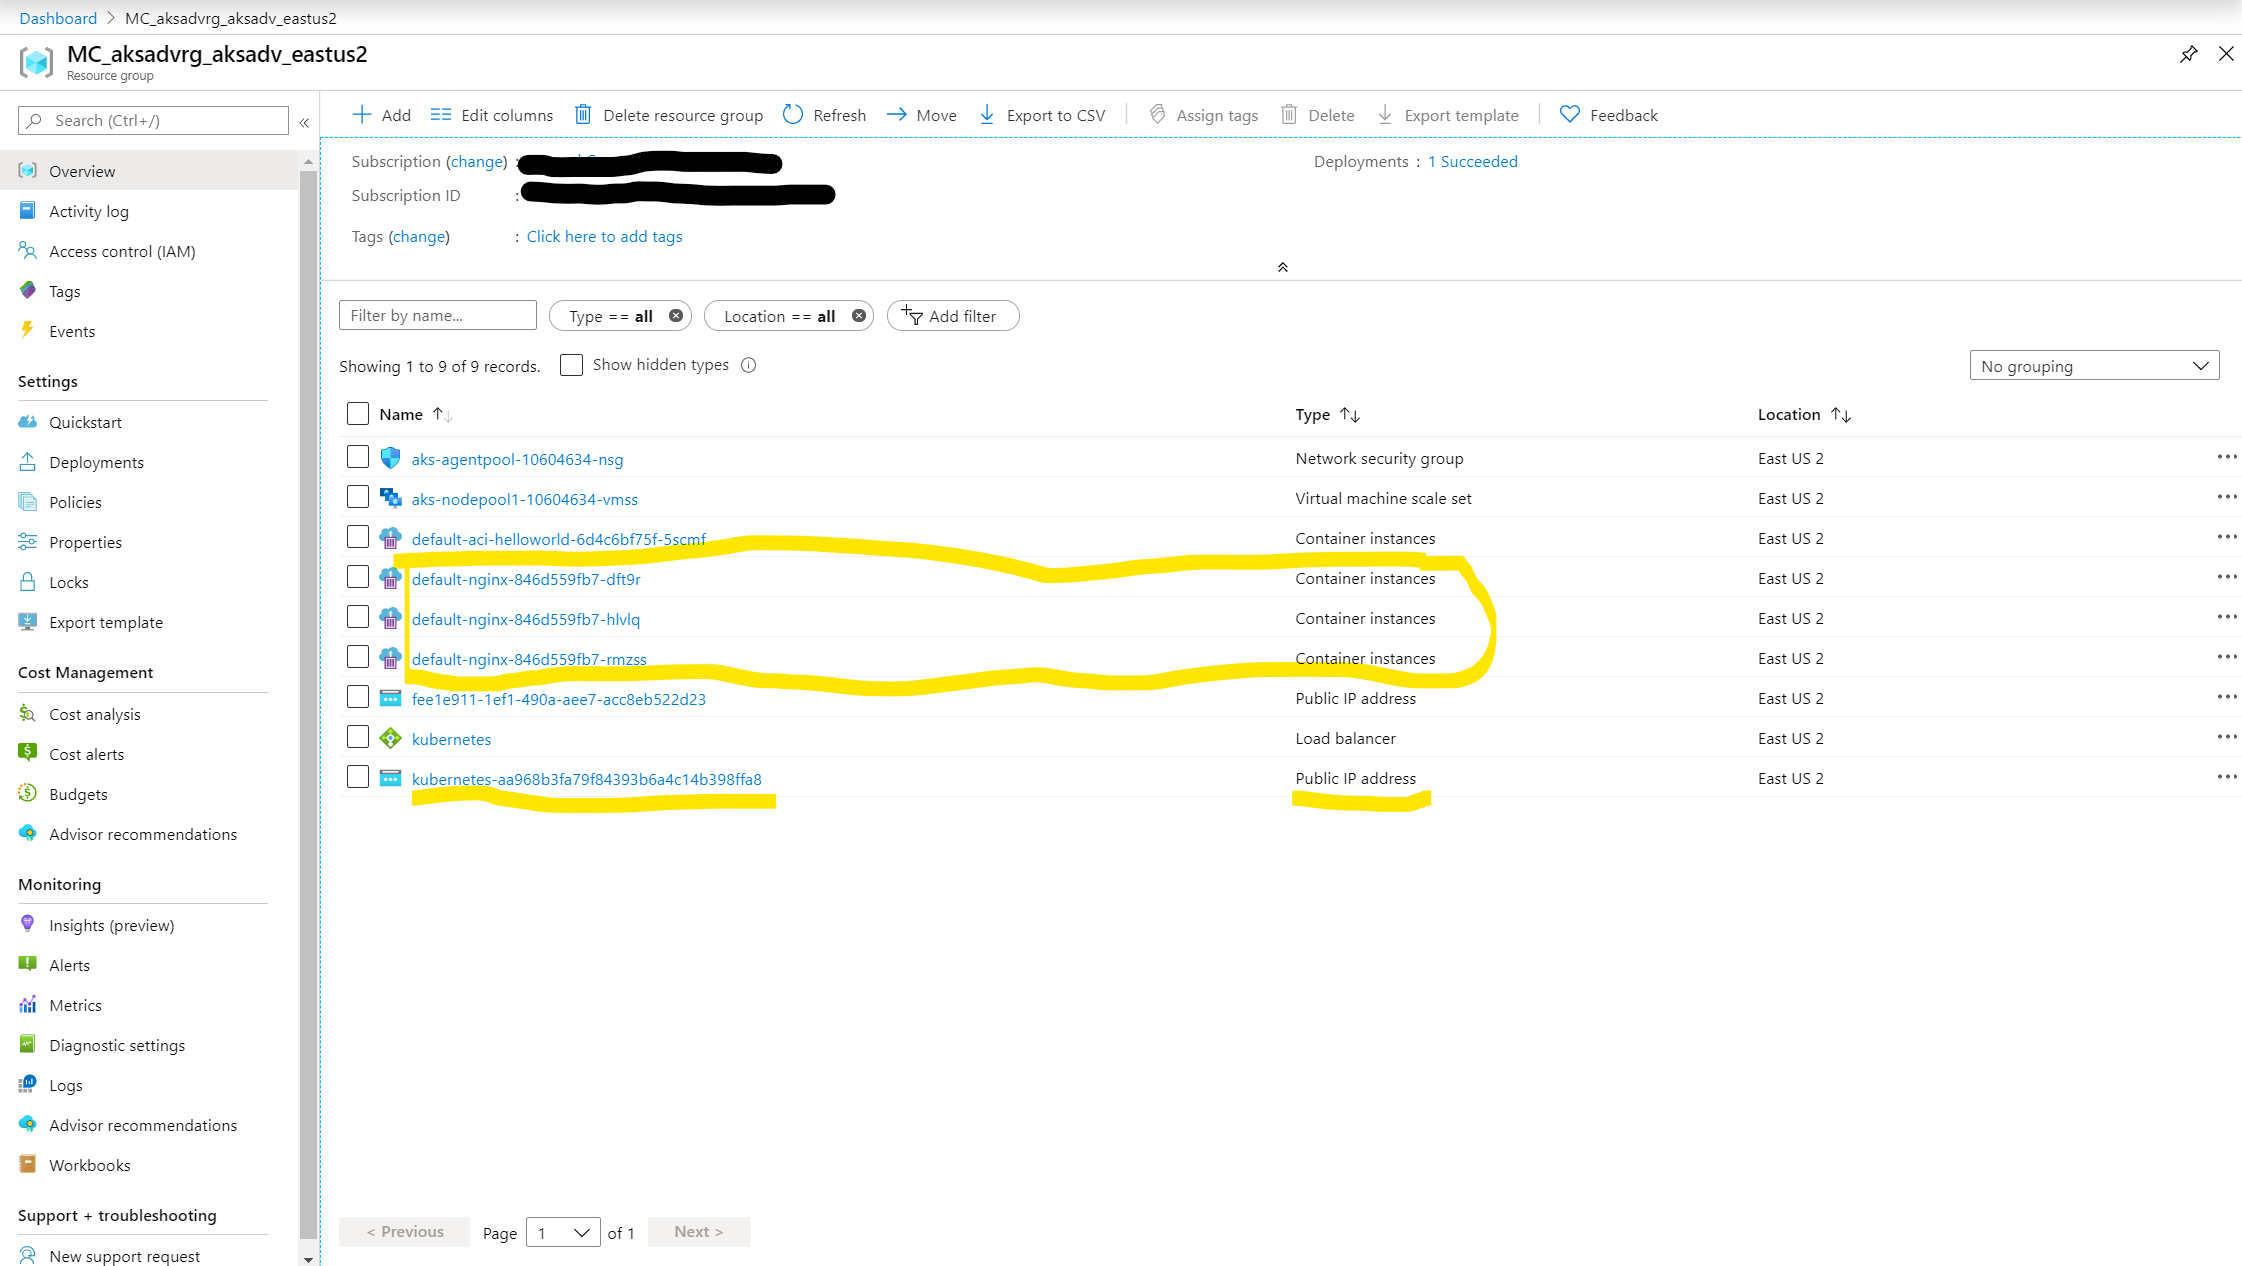Open Cost analysis in the sidebar menu
The image size is (2242, 1266).
[x=95, y=714]
